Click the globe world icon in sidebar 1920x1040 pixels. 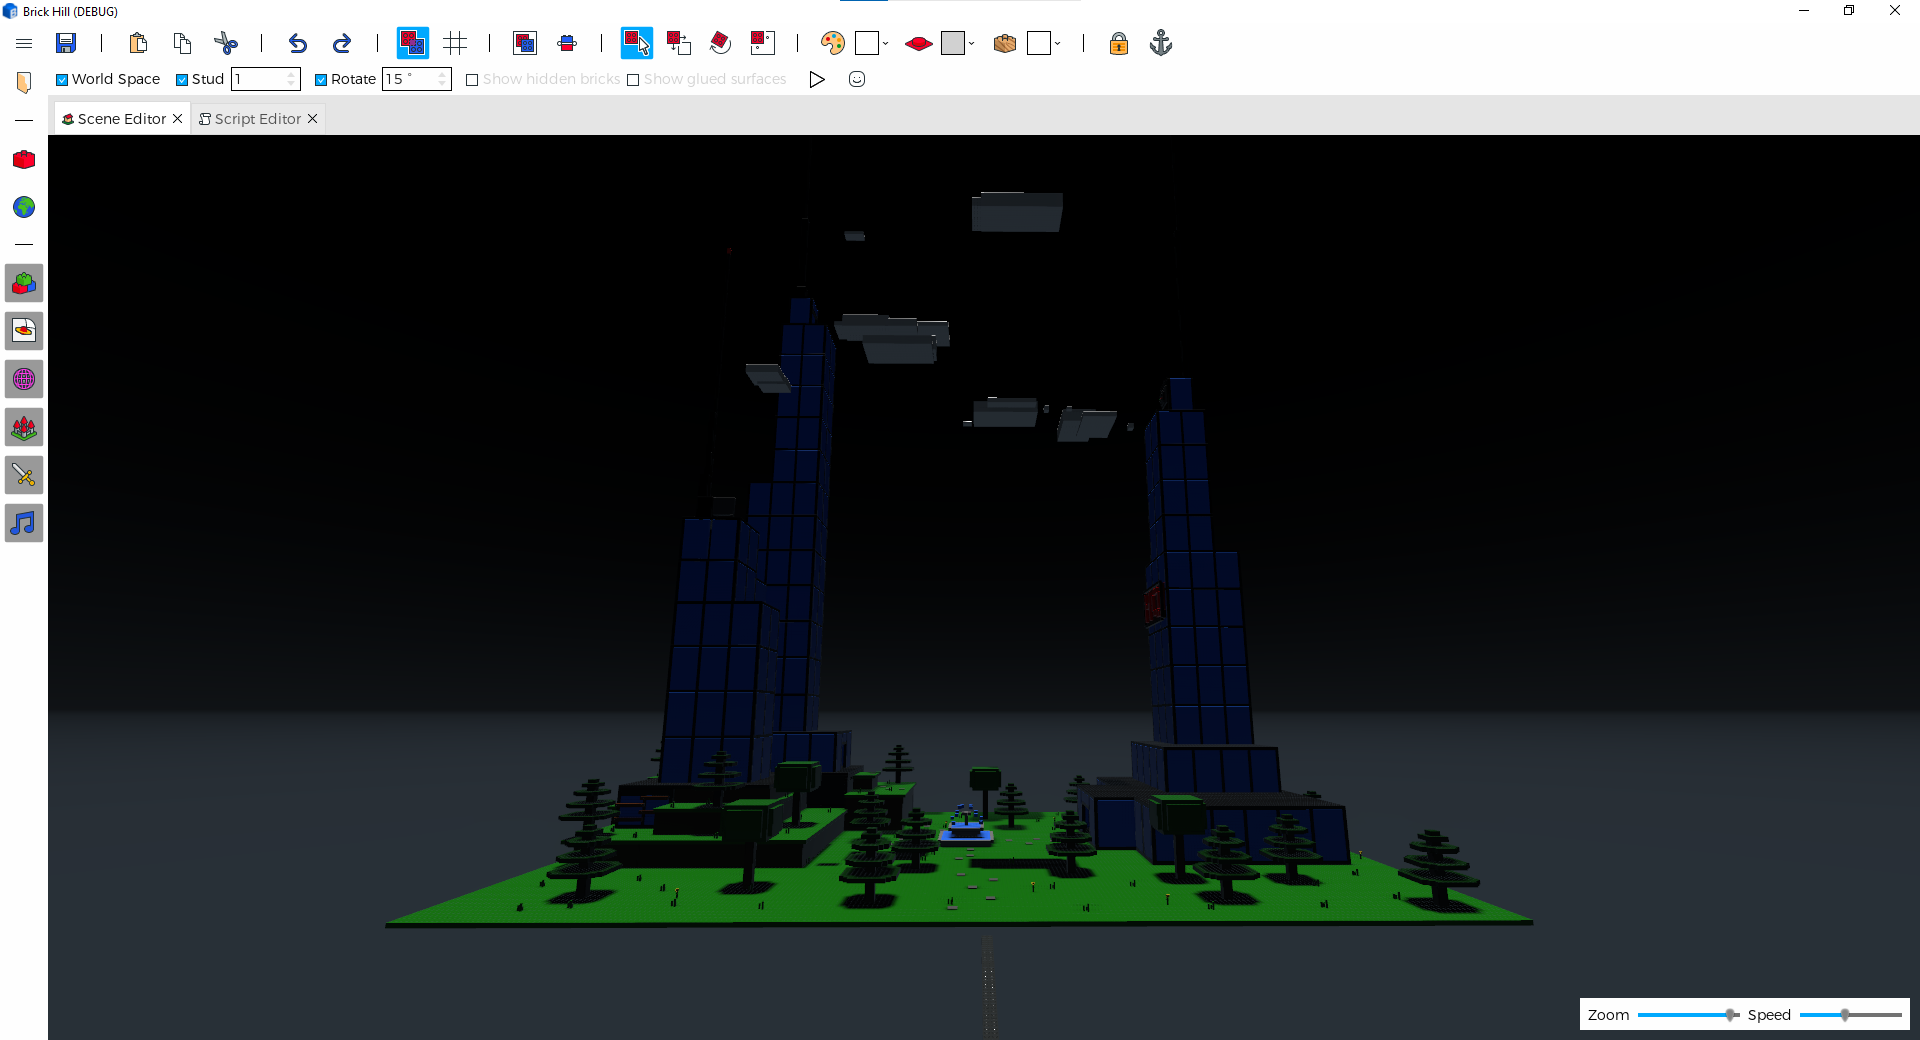(x=24, y=207)
